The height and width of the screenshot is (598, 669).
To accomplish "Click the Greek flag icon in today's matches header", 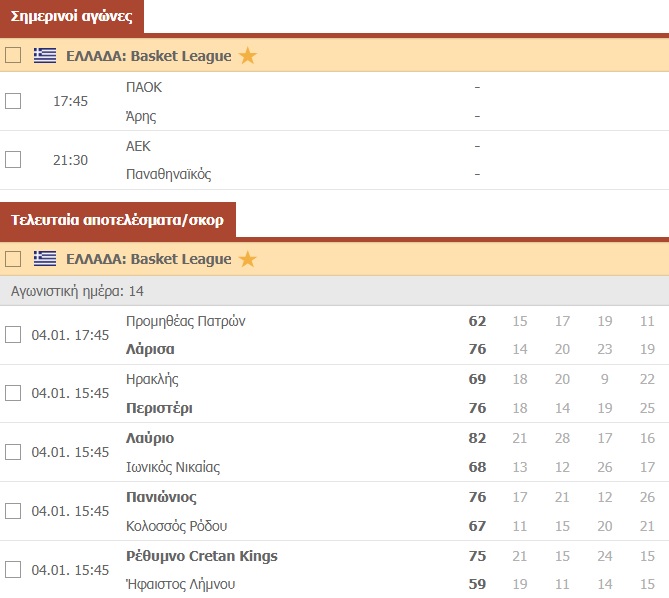I will tap(45, 55).
